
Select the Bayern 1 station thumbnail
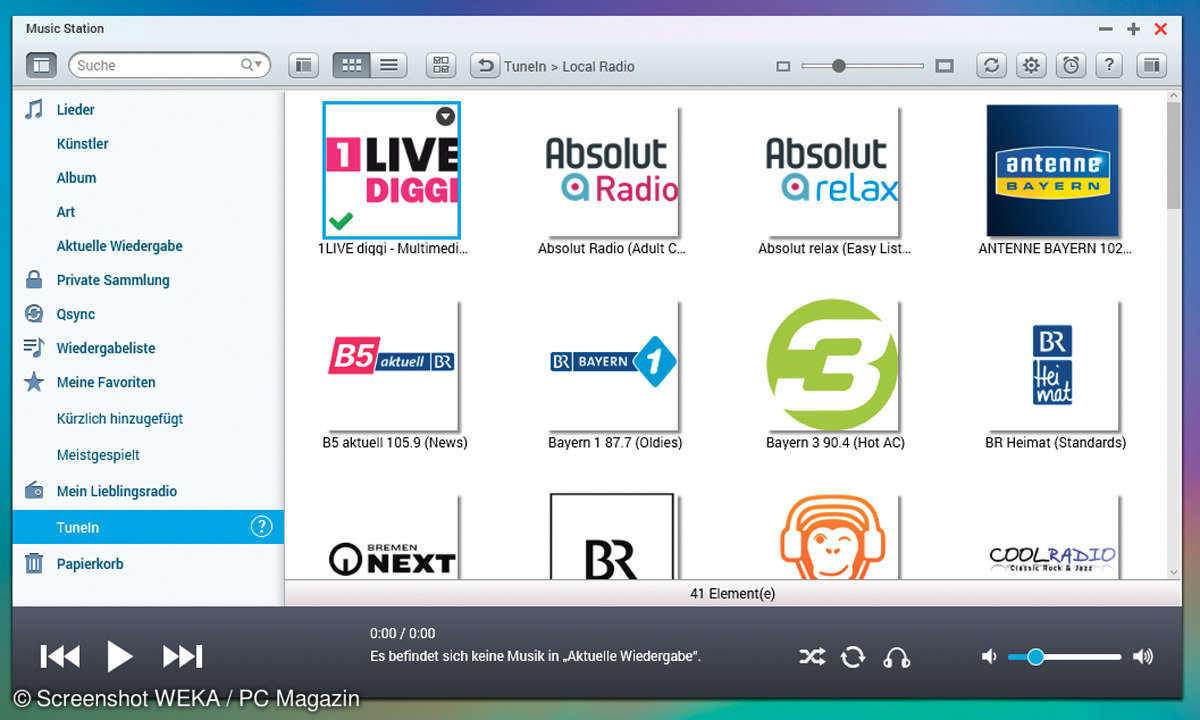(x=612, y=364)
